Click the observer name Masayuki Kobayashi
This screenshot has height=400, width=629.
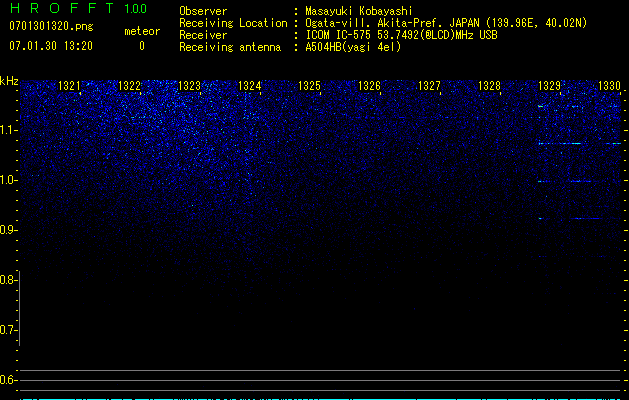point(359,11)
